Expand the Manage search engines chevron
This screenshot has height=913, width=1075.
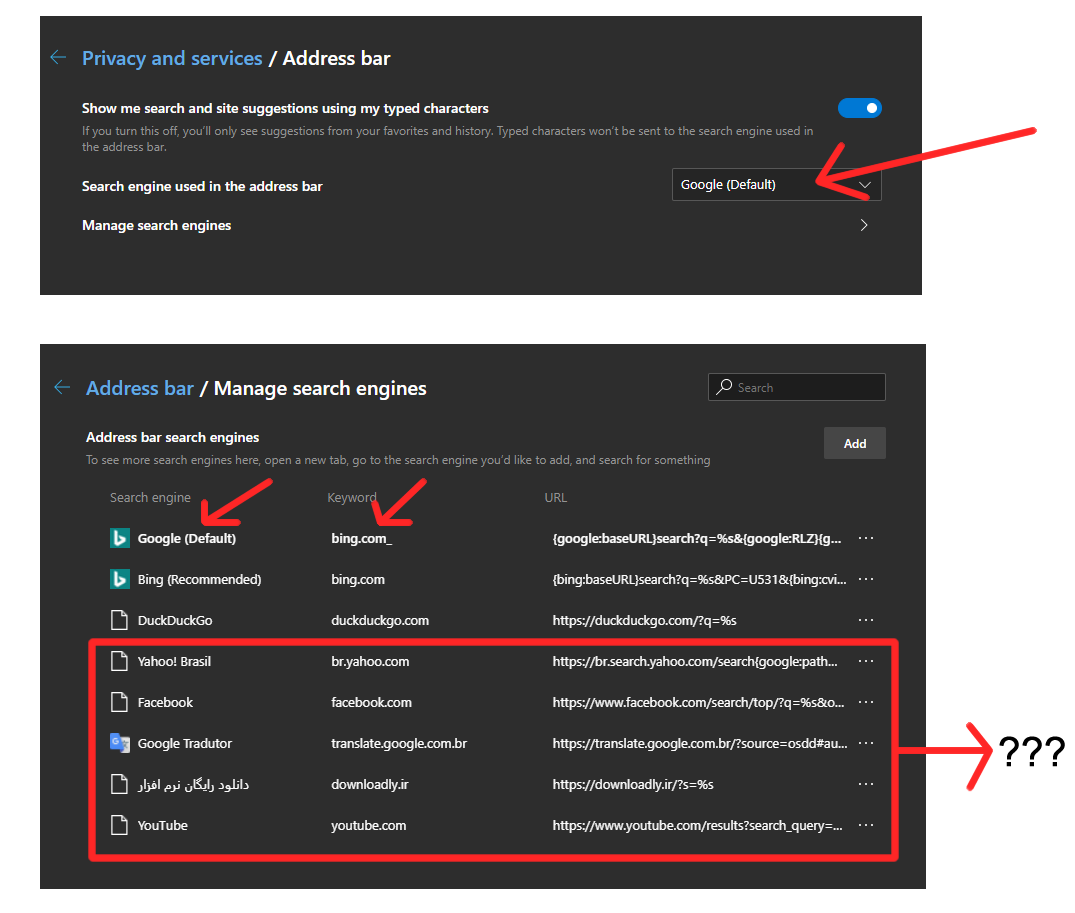coord(863,225)
